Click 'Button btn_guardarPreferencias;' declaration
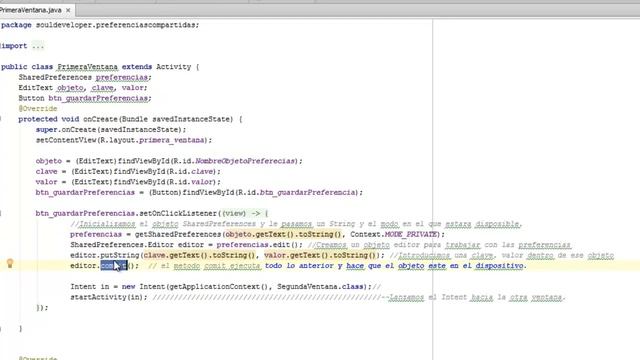The width and height of the screenshot is (640, 360). [x=85, y=98]
